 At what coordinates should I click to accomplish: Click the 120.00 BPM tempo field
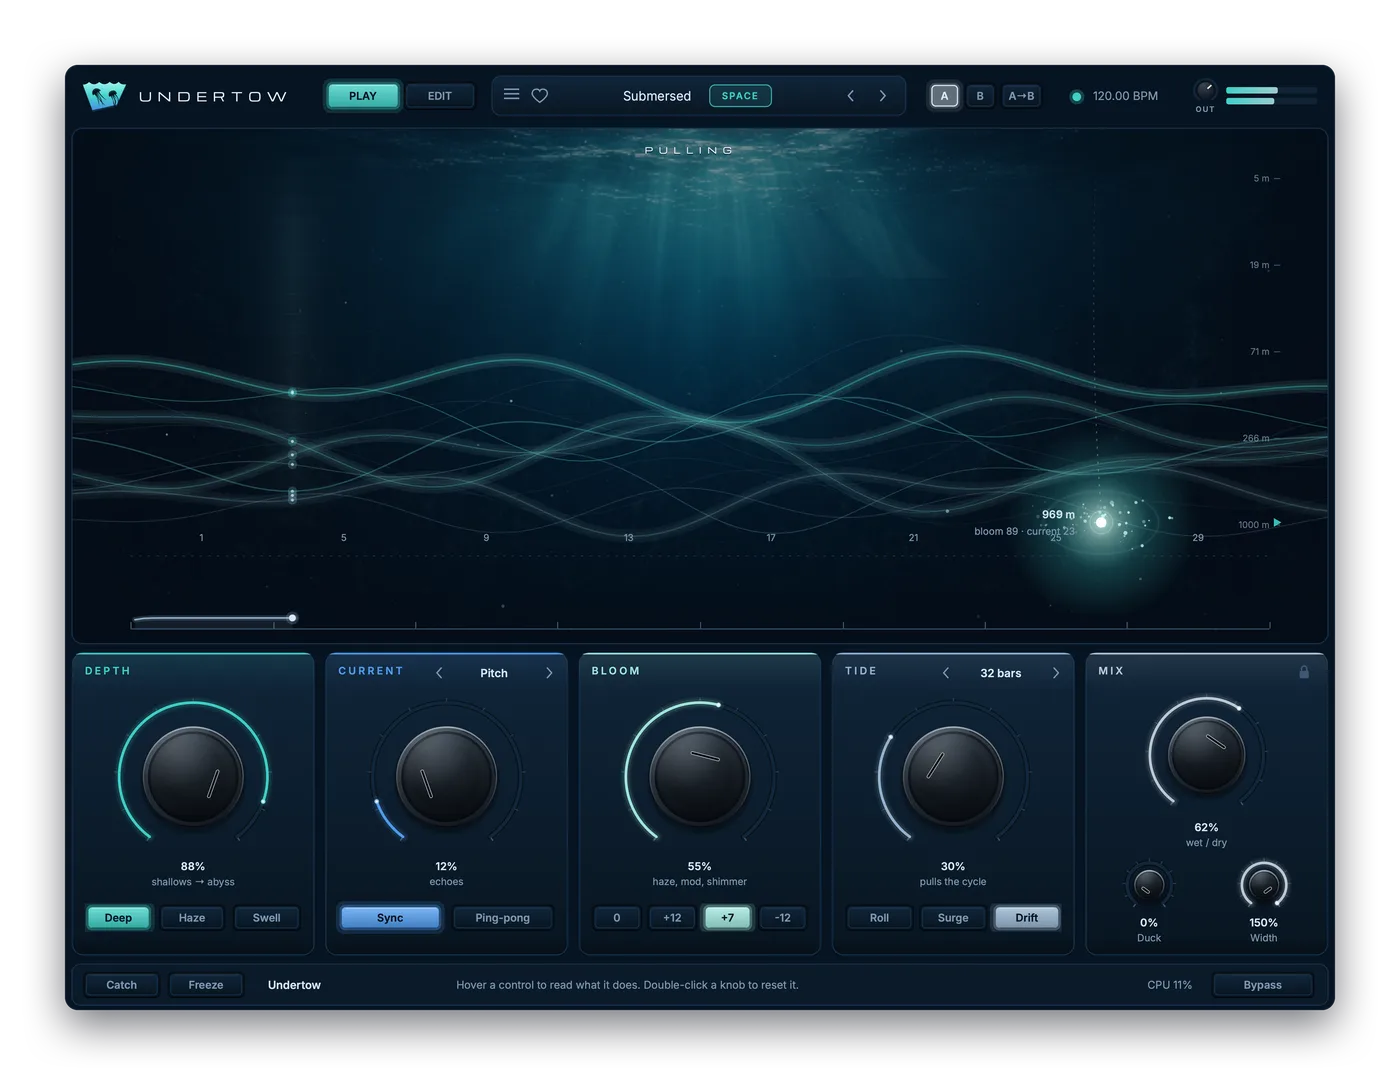1125,96
